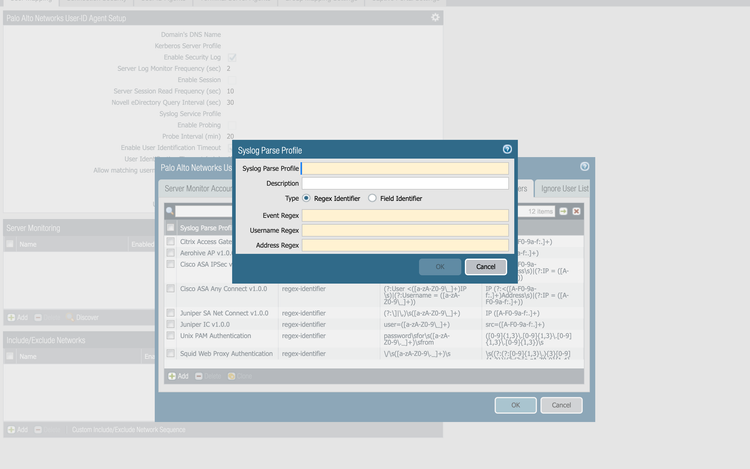
Task: Focus the Description field
Action: [x=405, y=183]
